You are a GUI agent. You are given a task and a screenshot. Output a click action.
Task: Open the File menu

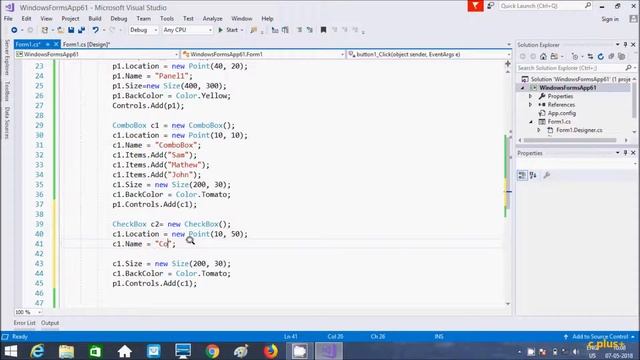coord(8,19)
